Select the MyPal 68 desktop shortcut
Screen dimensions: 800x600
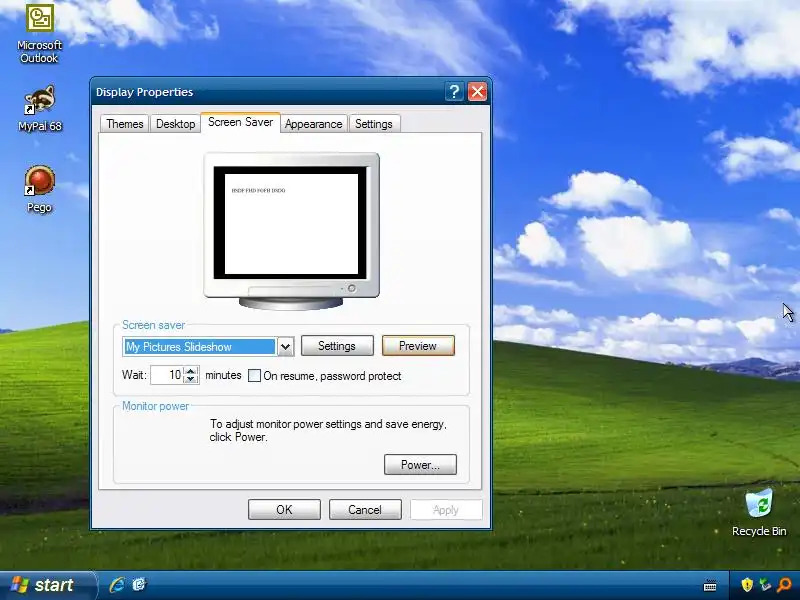click(x=39, y=109)
